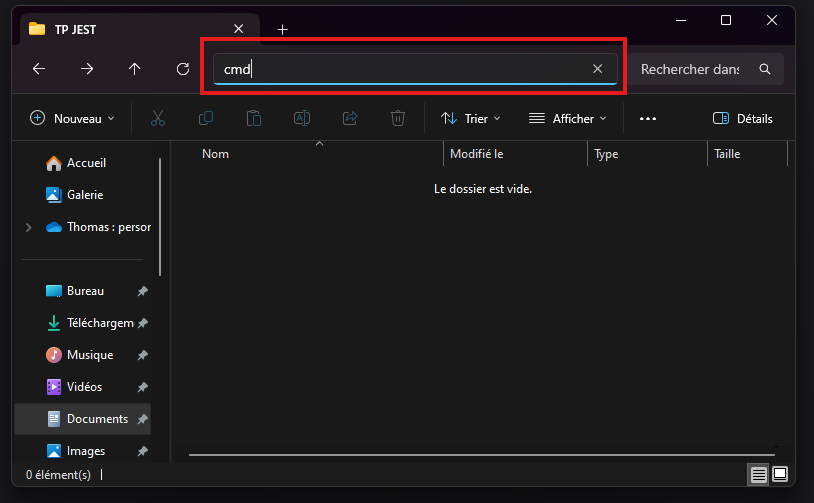This screenshot has width=814, height=503.
Task: Refresh the current folder view
Action: coord(183,69)
